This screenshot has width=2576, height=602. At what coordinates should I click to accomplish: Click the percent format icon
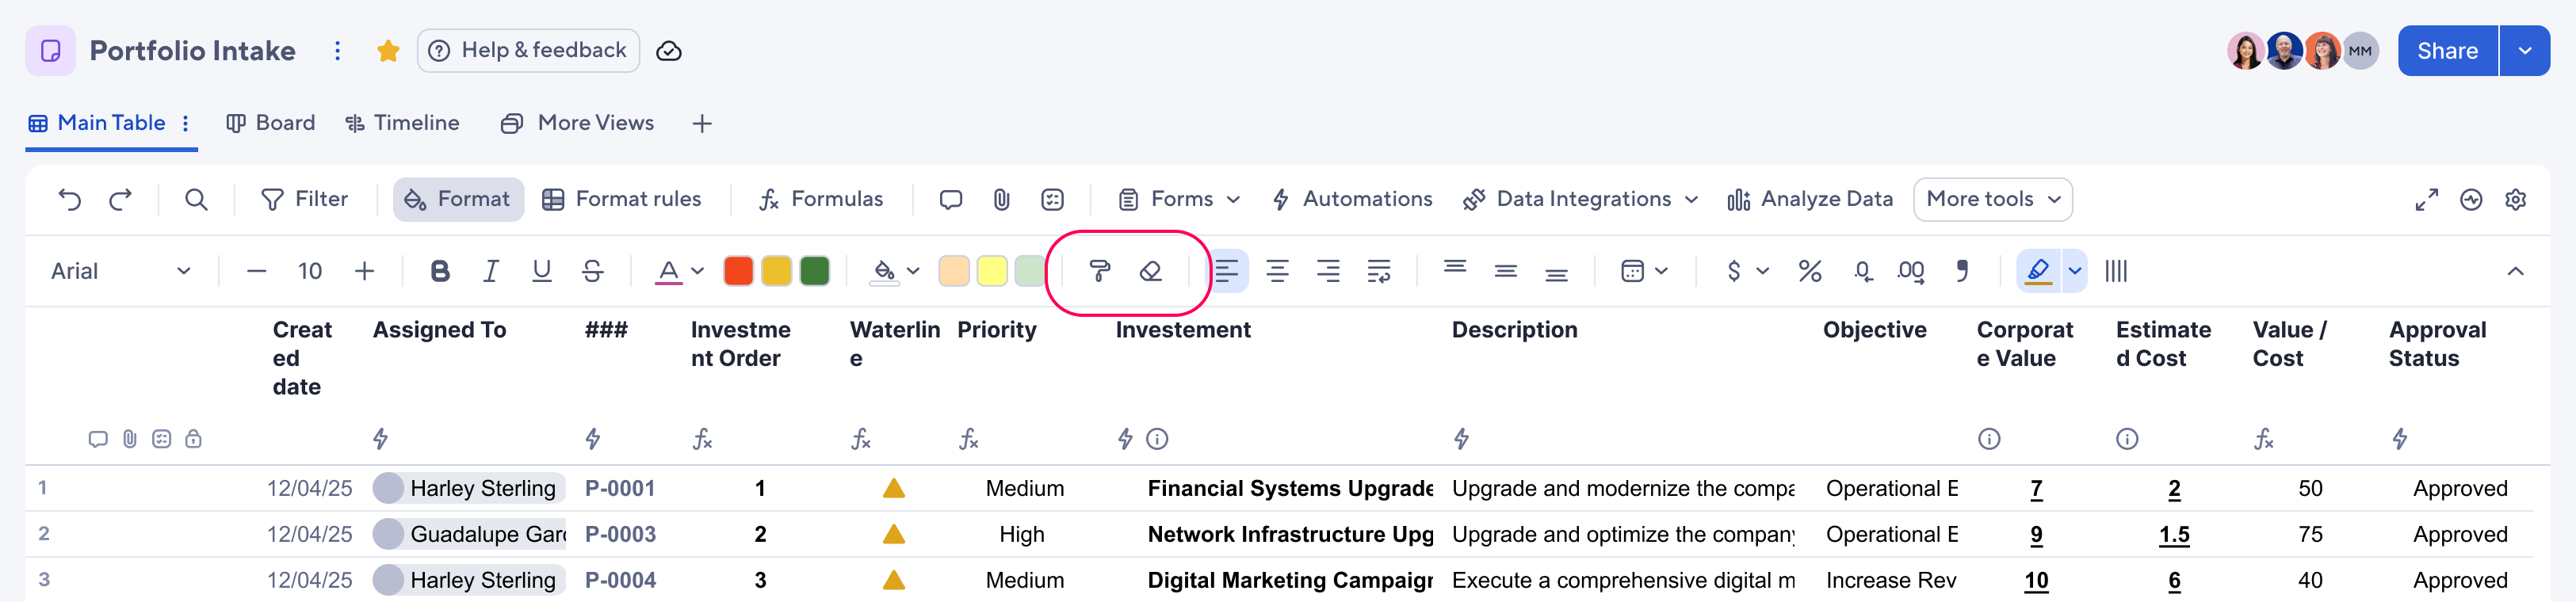(x=1810, y=270)
